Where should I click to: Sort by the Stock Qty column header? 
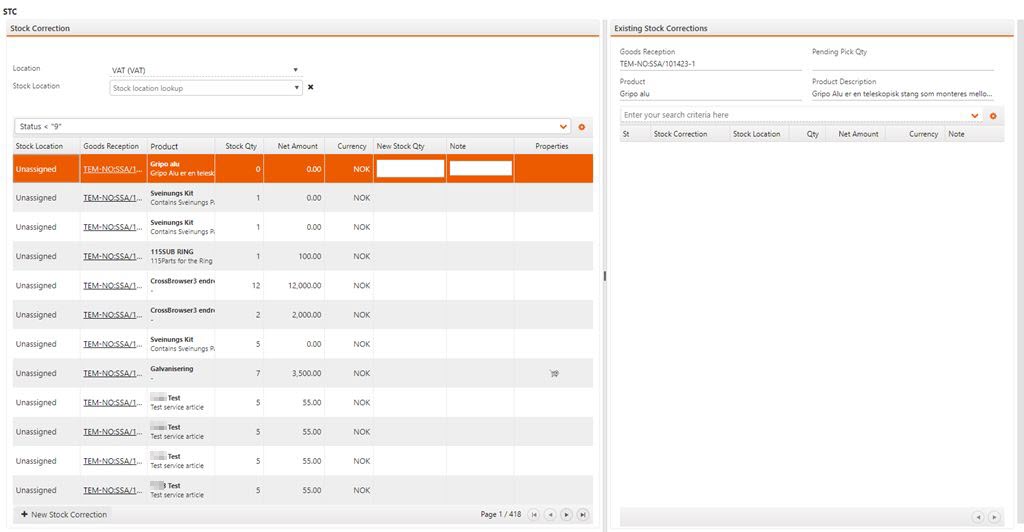[241, 146]
